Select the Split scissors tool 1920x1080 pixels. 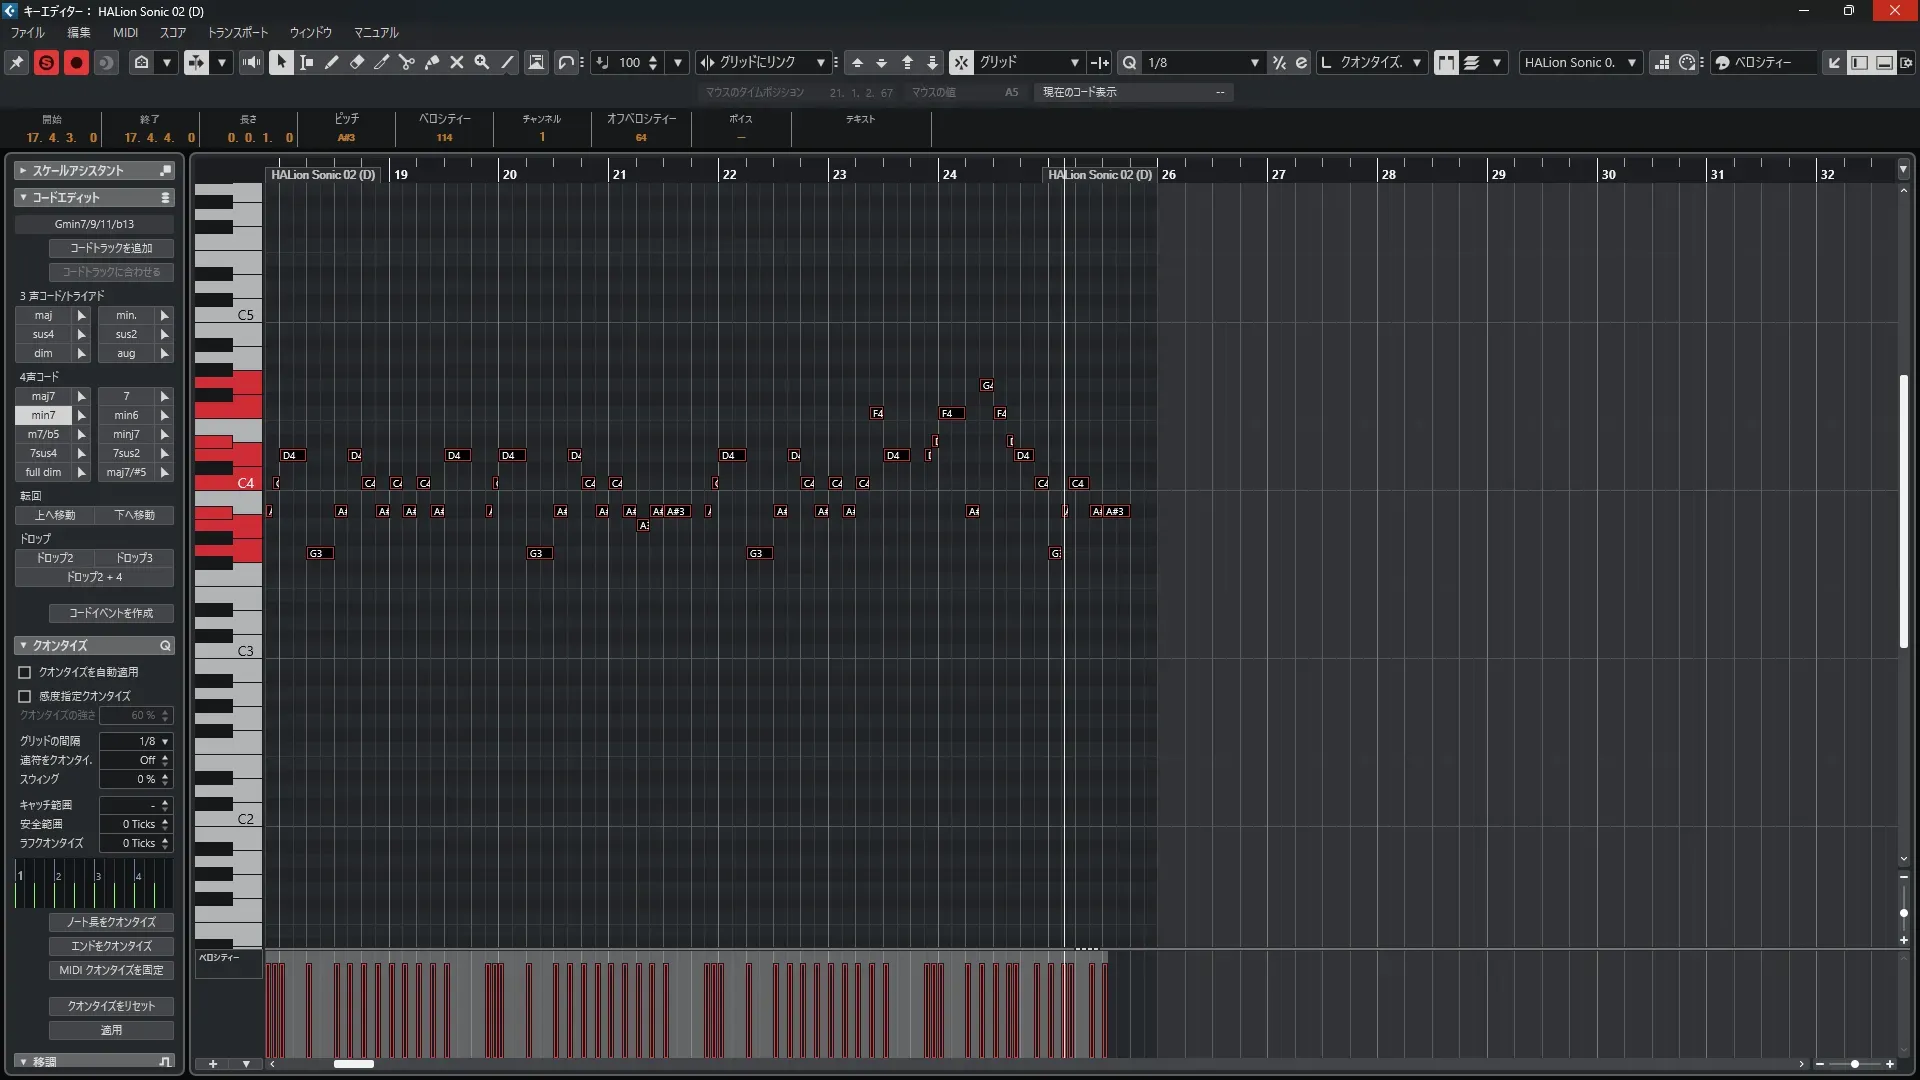click(x=407, y=62)
